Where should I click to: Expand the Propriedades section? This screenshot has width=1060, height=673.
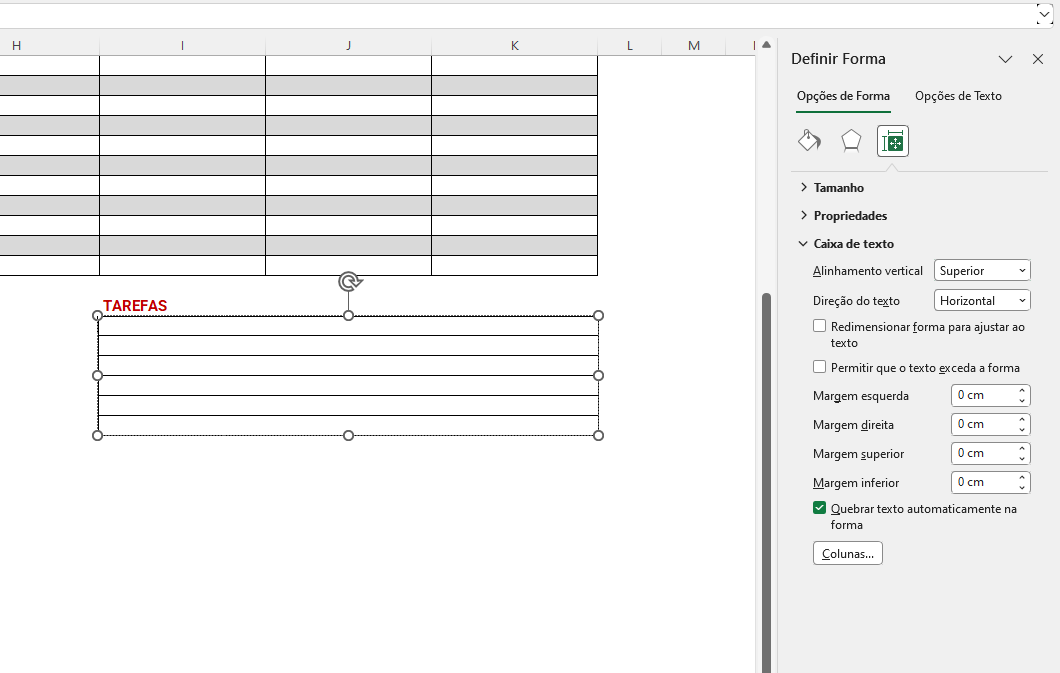849,215
